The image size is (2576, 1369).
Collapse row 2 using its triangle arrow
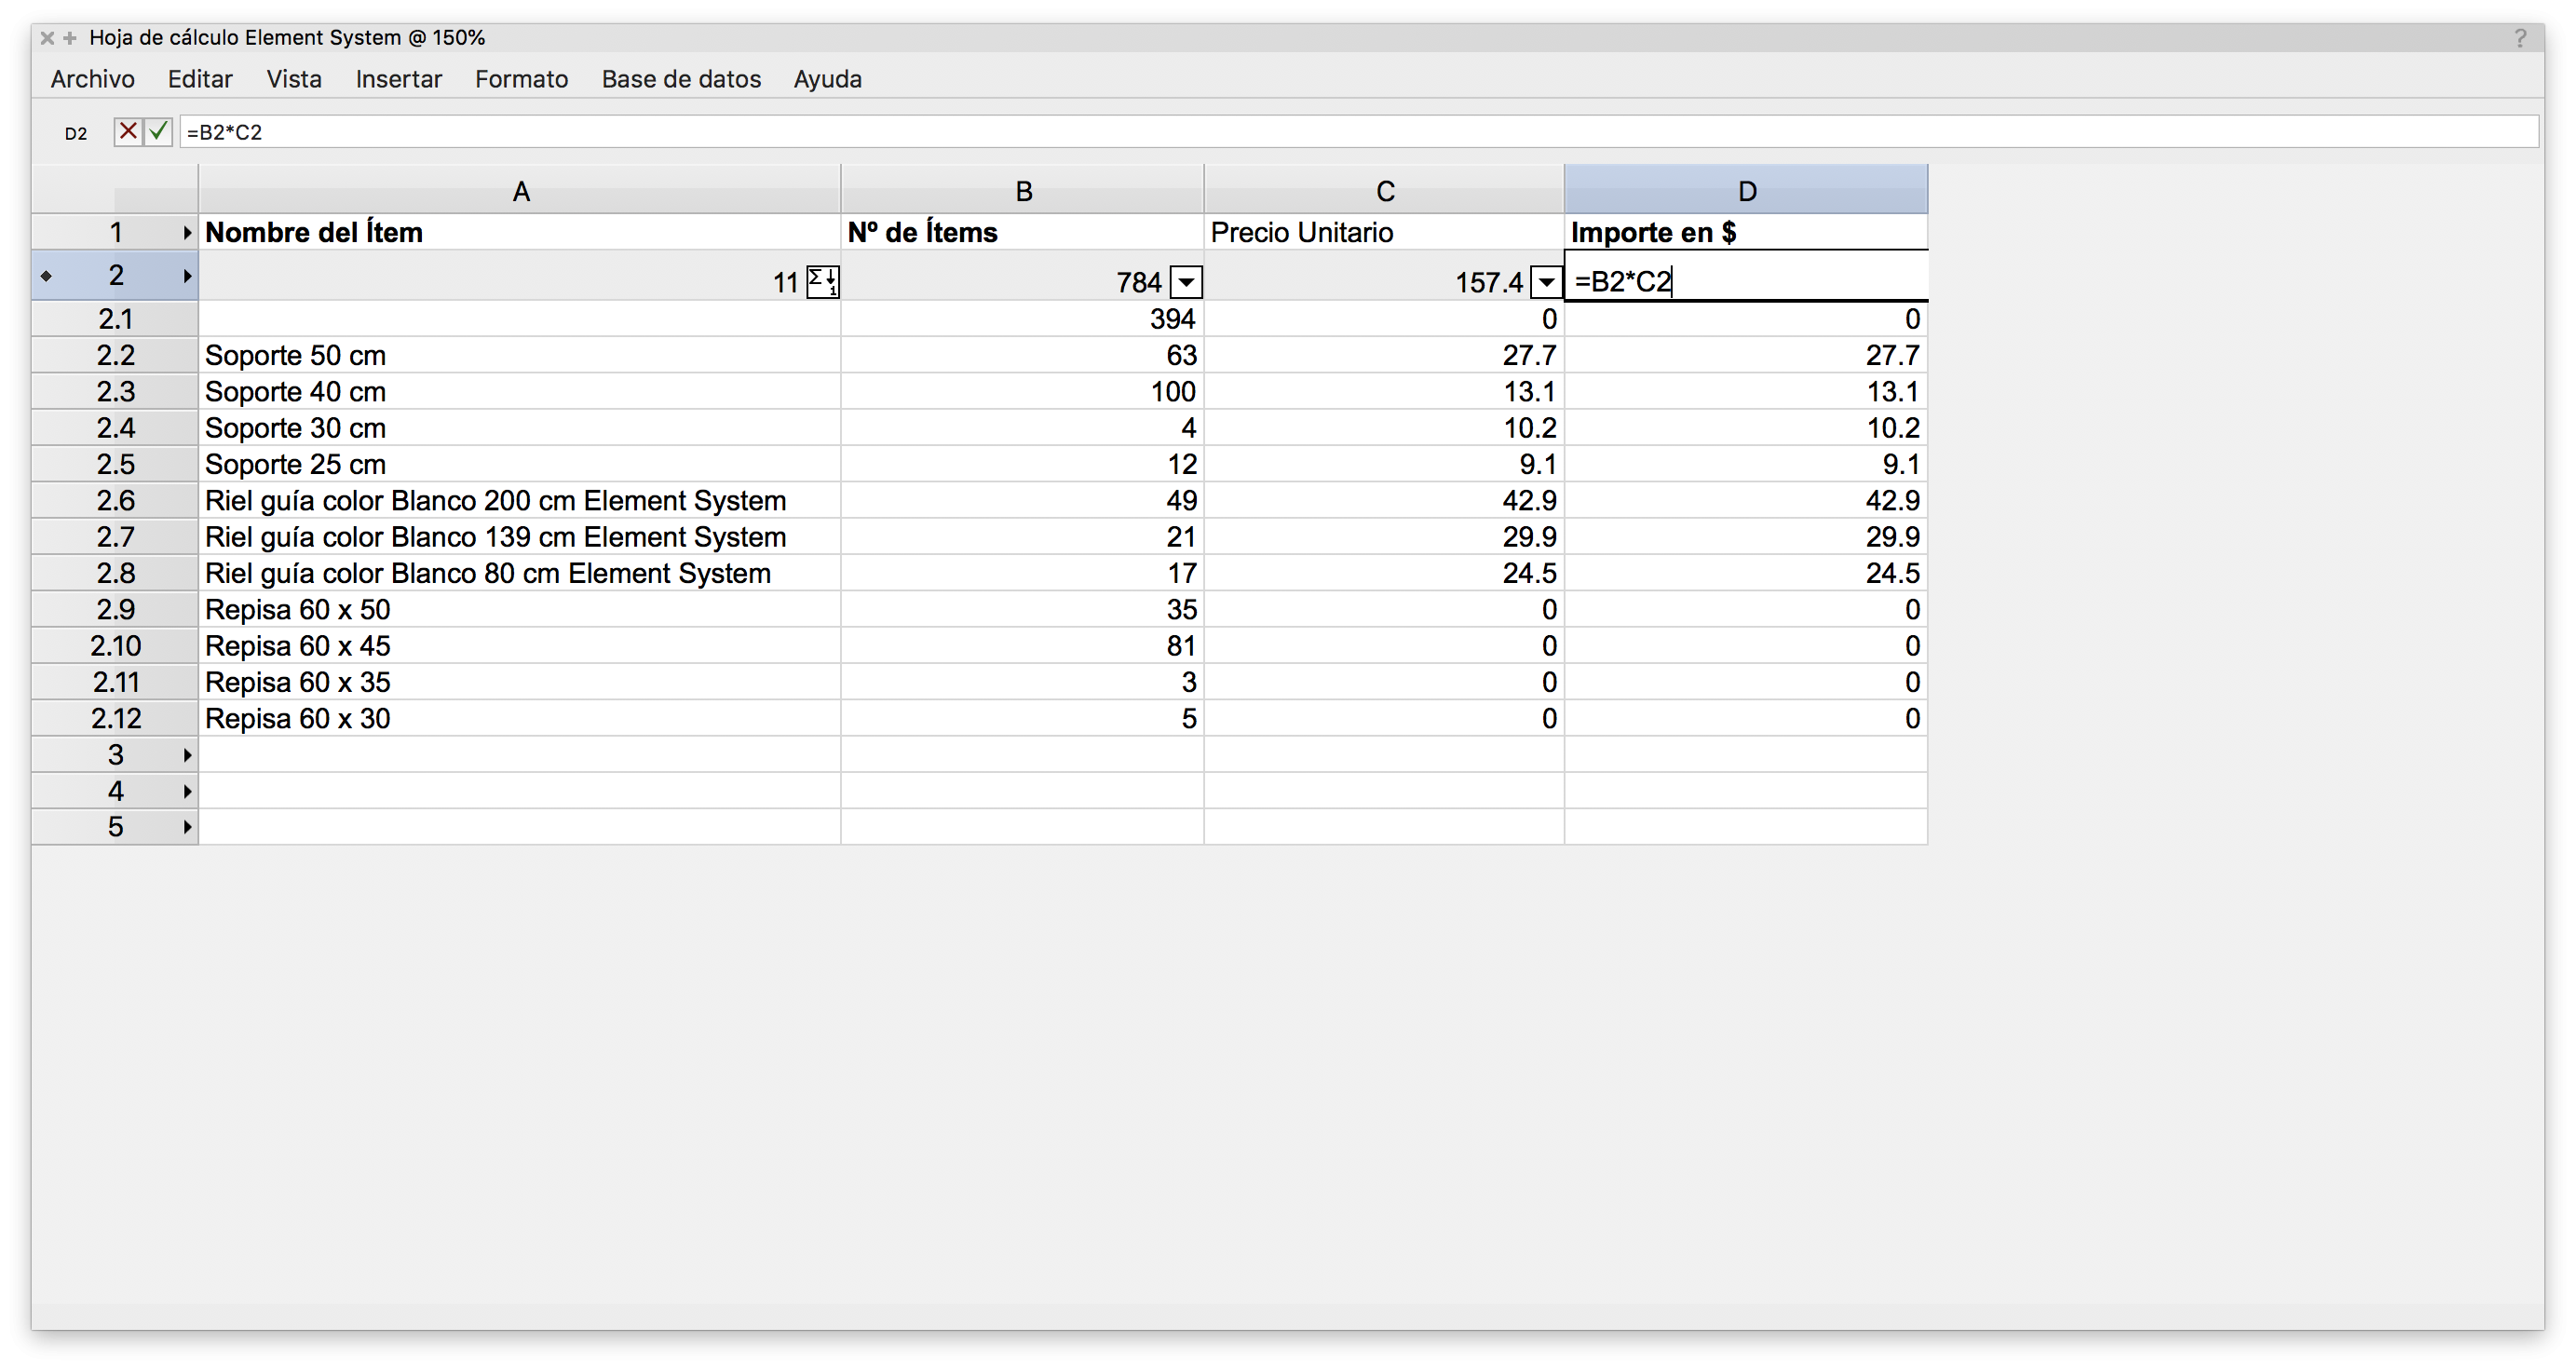click(x=187, y=276)
